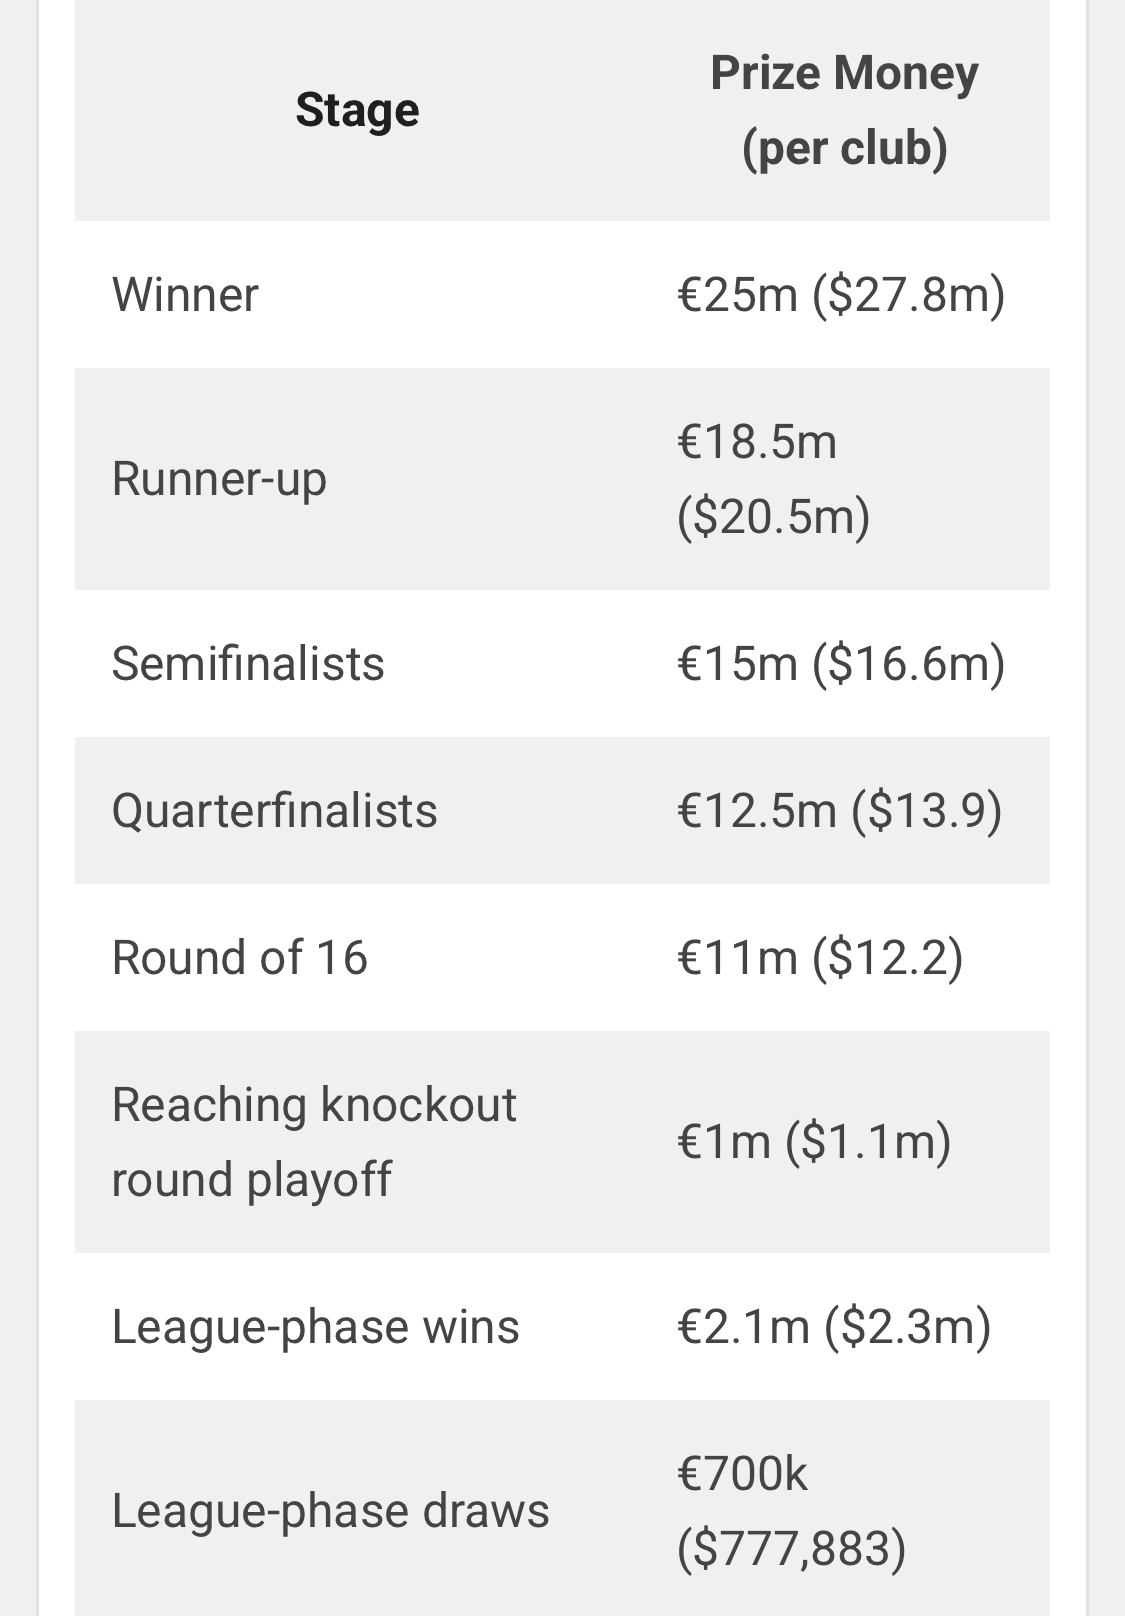Tap the Winner row label
This screenshot has height=1616, width=1125.
coord(185,295)
